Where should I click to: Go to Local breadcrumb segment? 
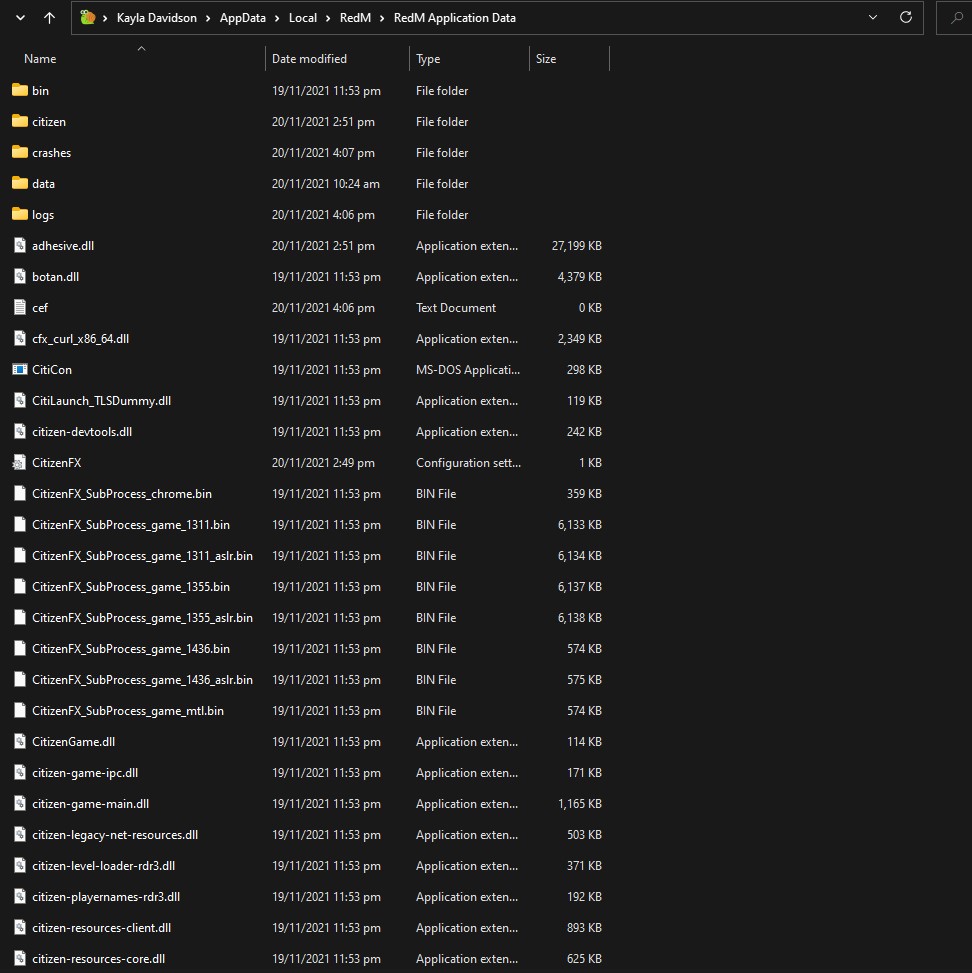(x=303, y=18)
